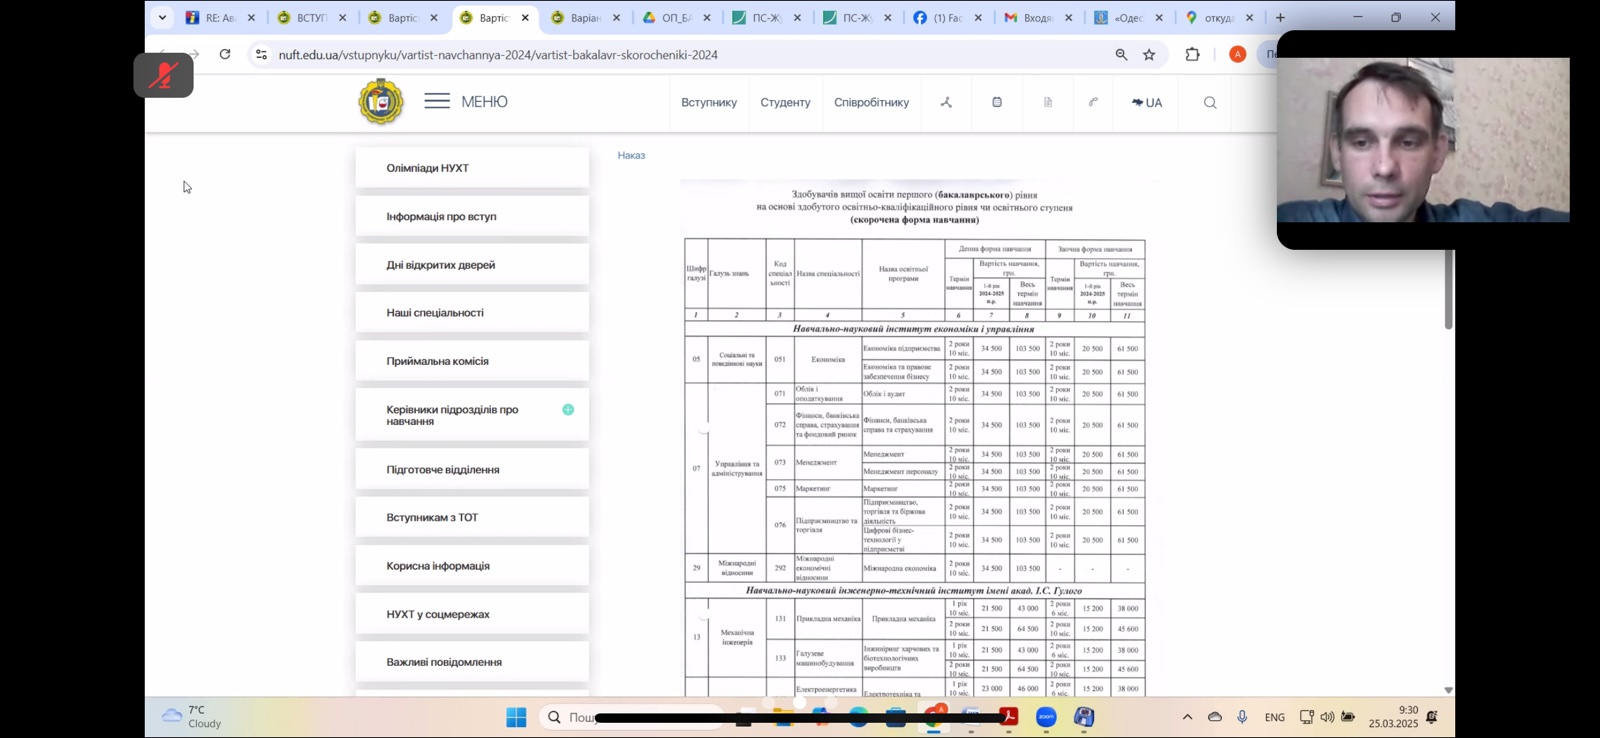Viewport: 1600px width, 738px height.
Task: Open the UA language selector
Action: tap(1147, 103)
